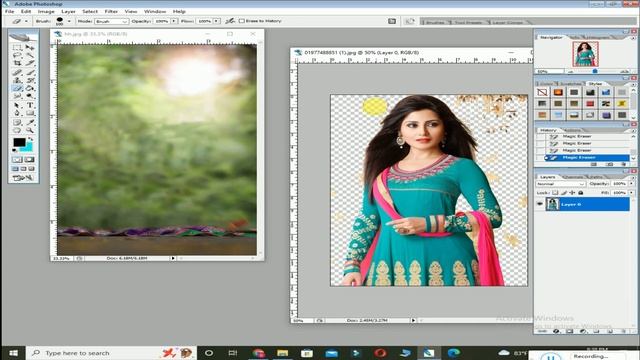Click the background cyan color swatch

pos(27,147)
